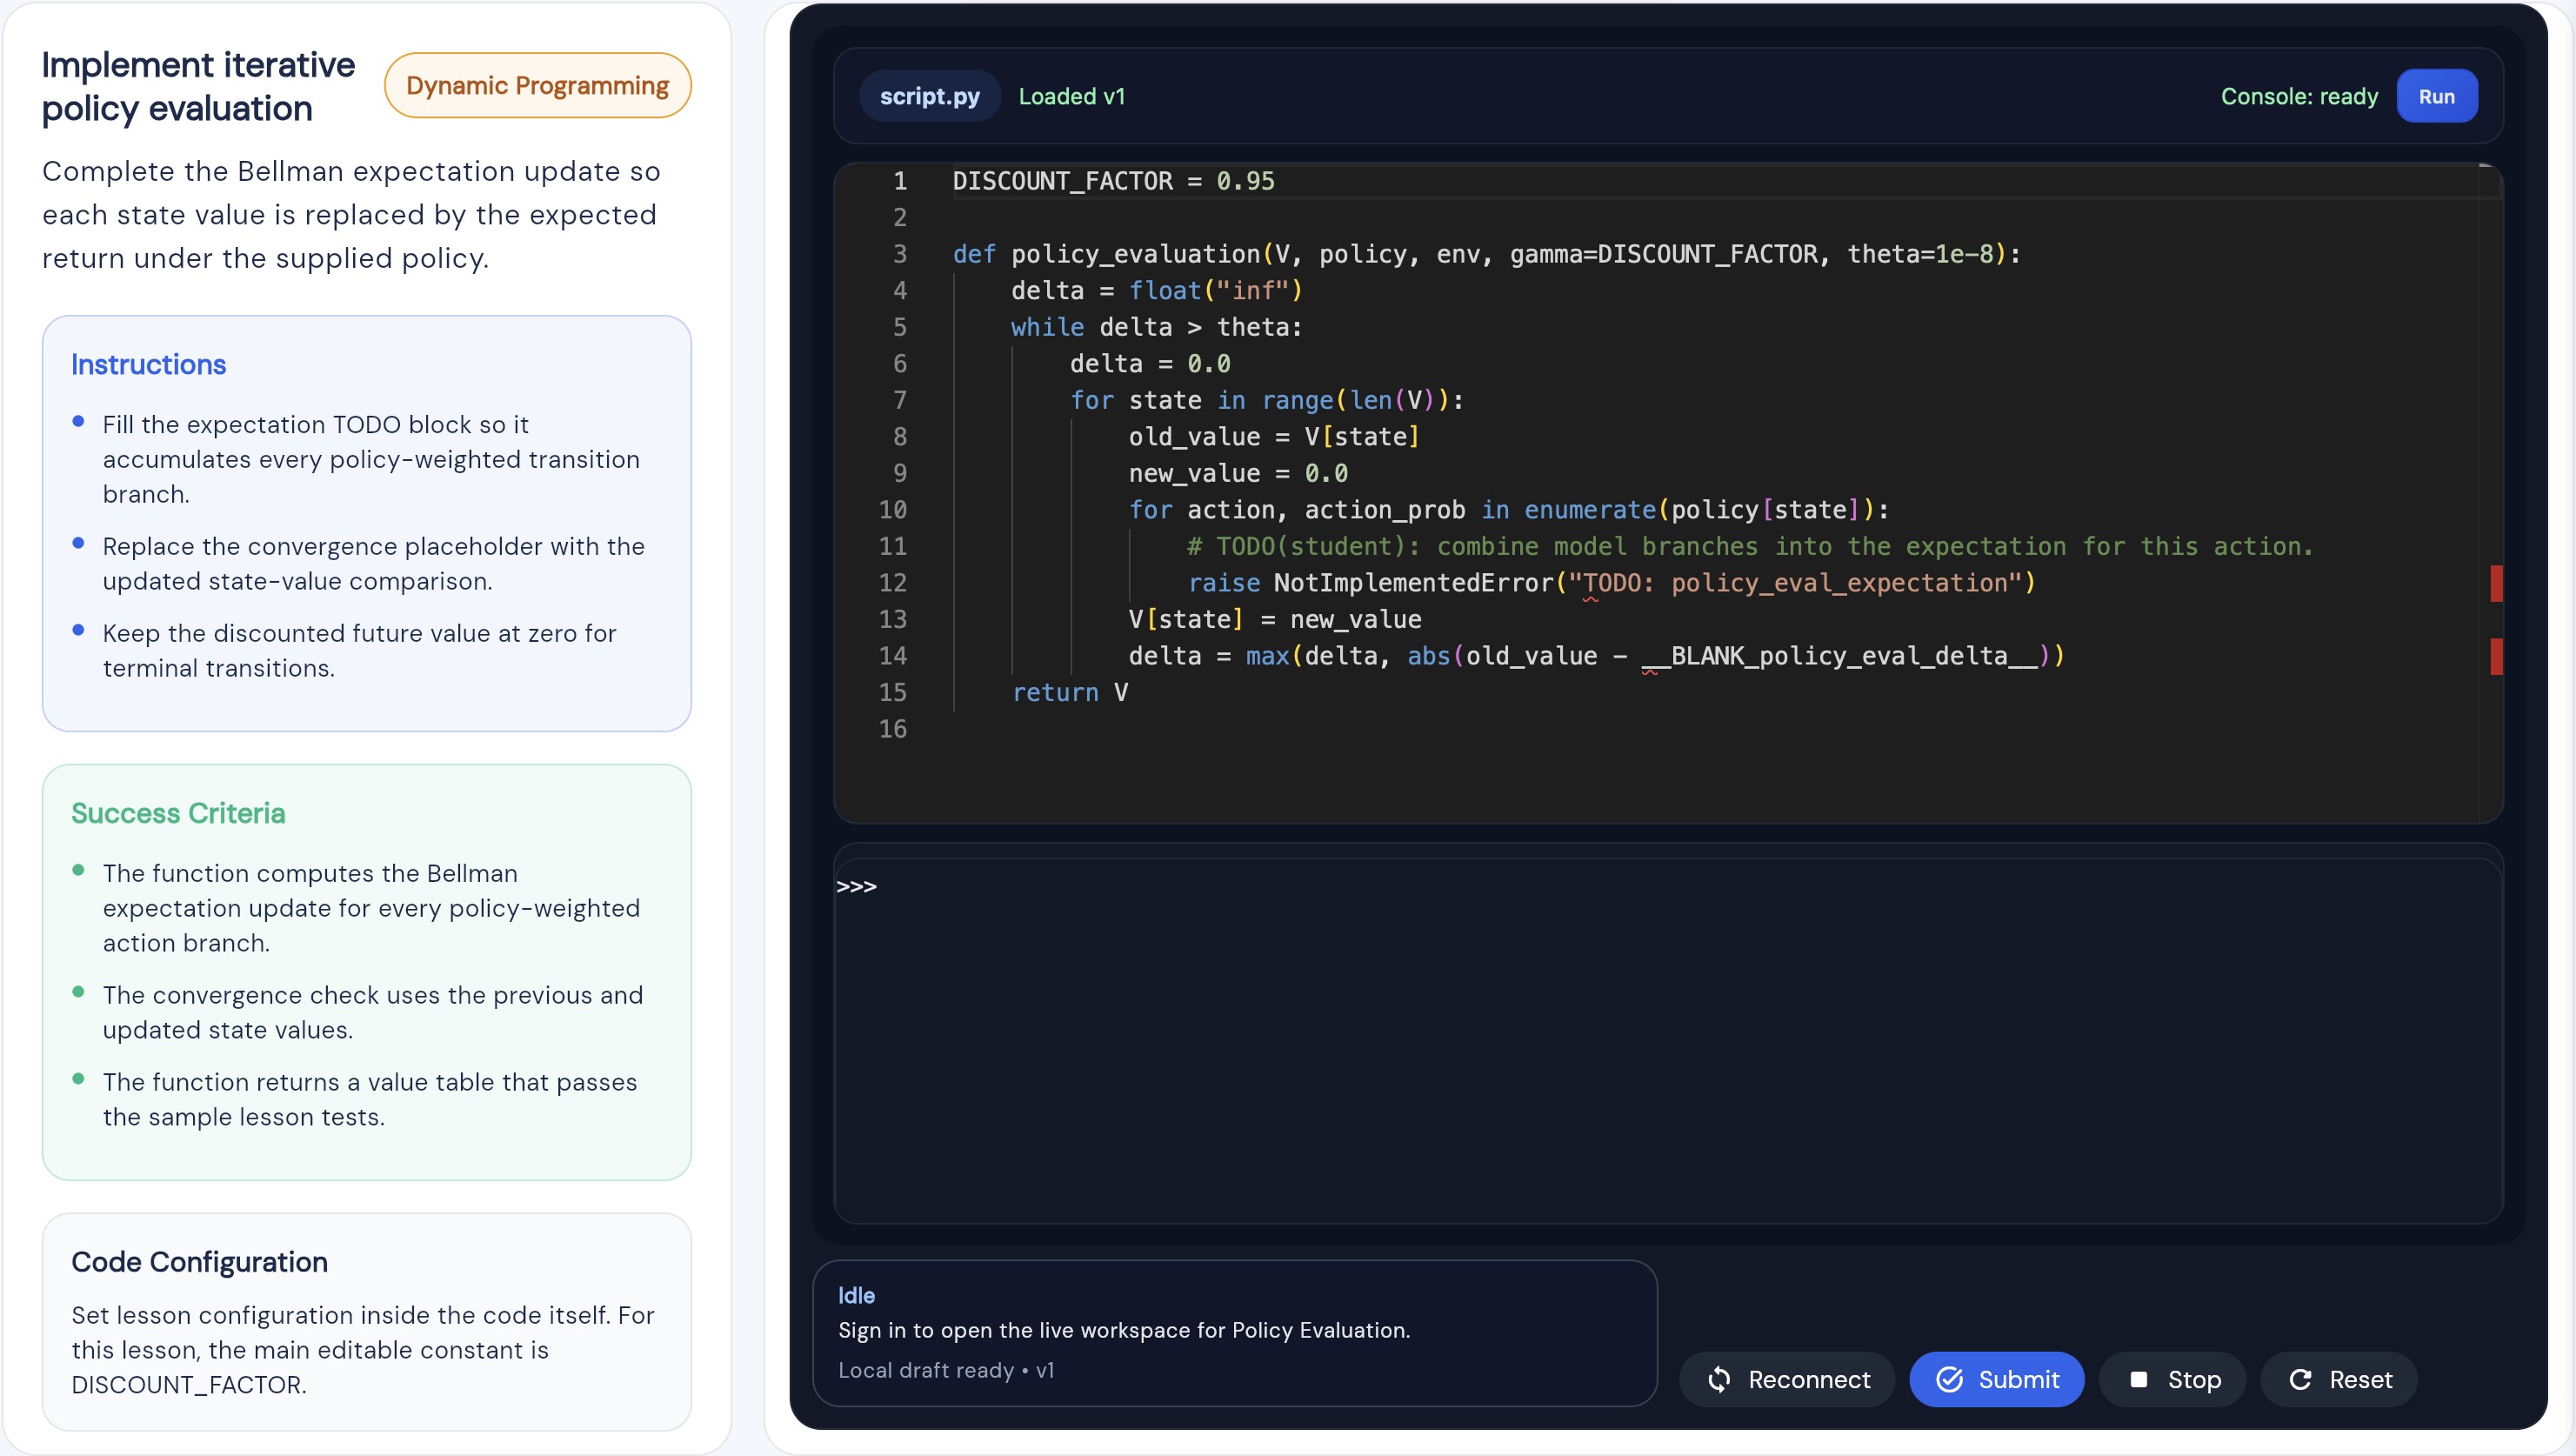Click the Submit checkmark icon
The image size is (2576, 1456).
tap(1949, 1379)
